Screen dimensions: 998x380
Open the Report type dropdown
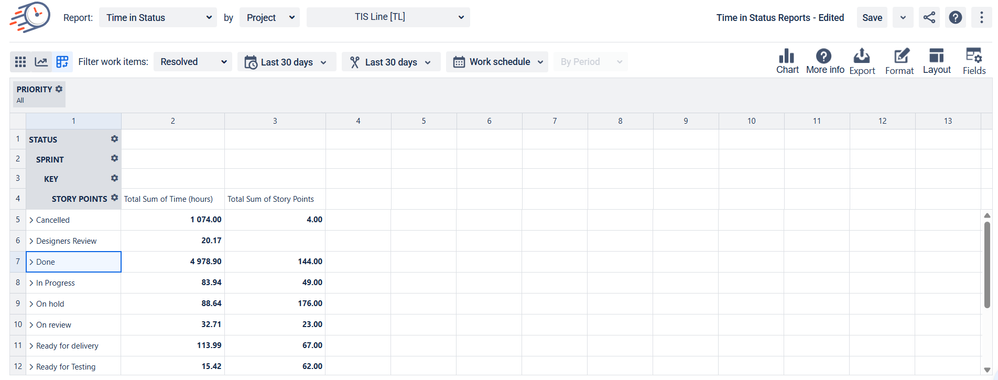(158, 18)
